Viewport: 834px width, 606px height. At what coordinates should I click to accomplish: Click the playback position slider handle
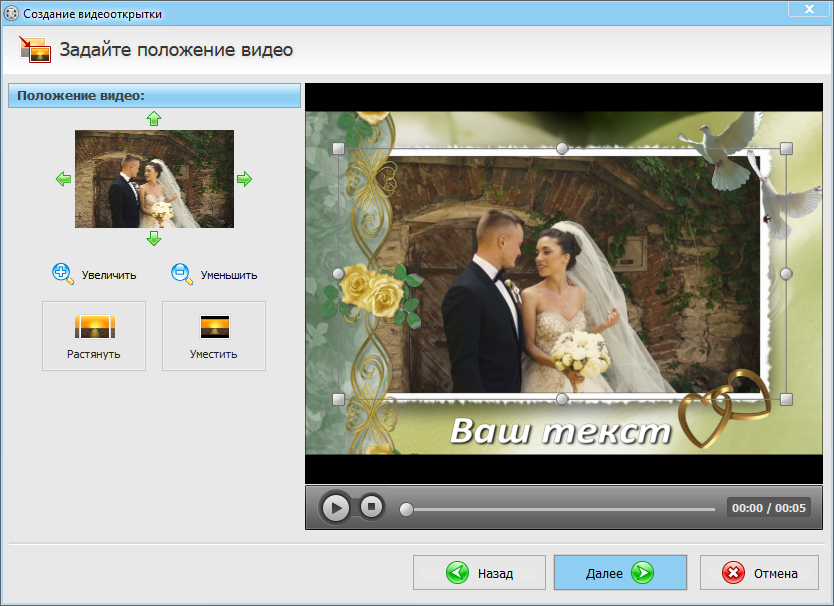pyautogui.click(x=406, y=509)
